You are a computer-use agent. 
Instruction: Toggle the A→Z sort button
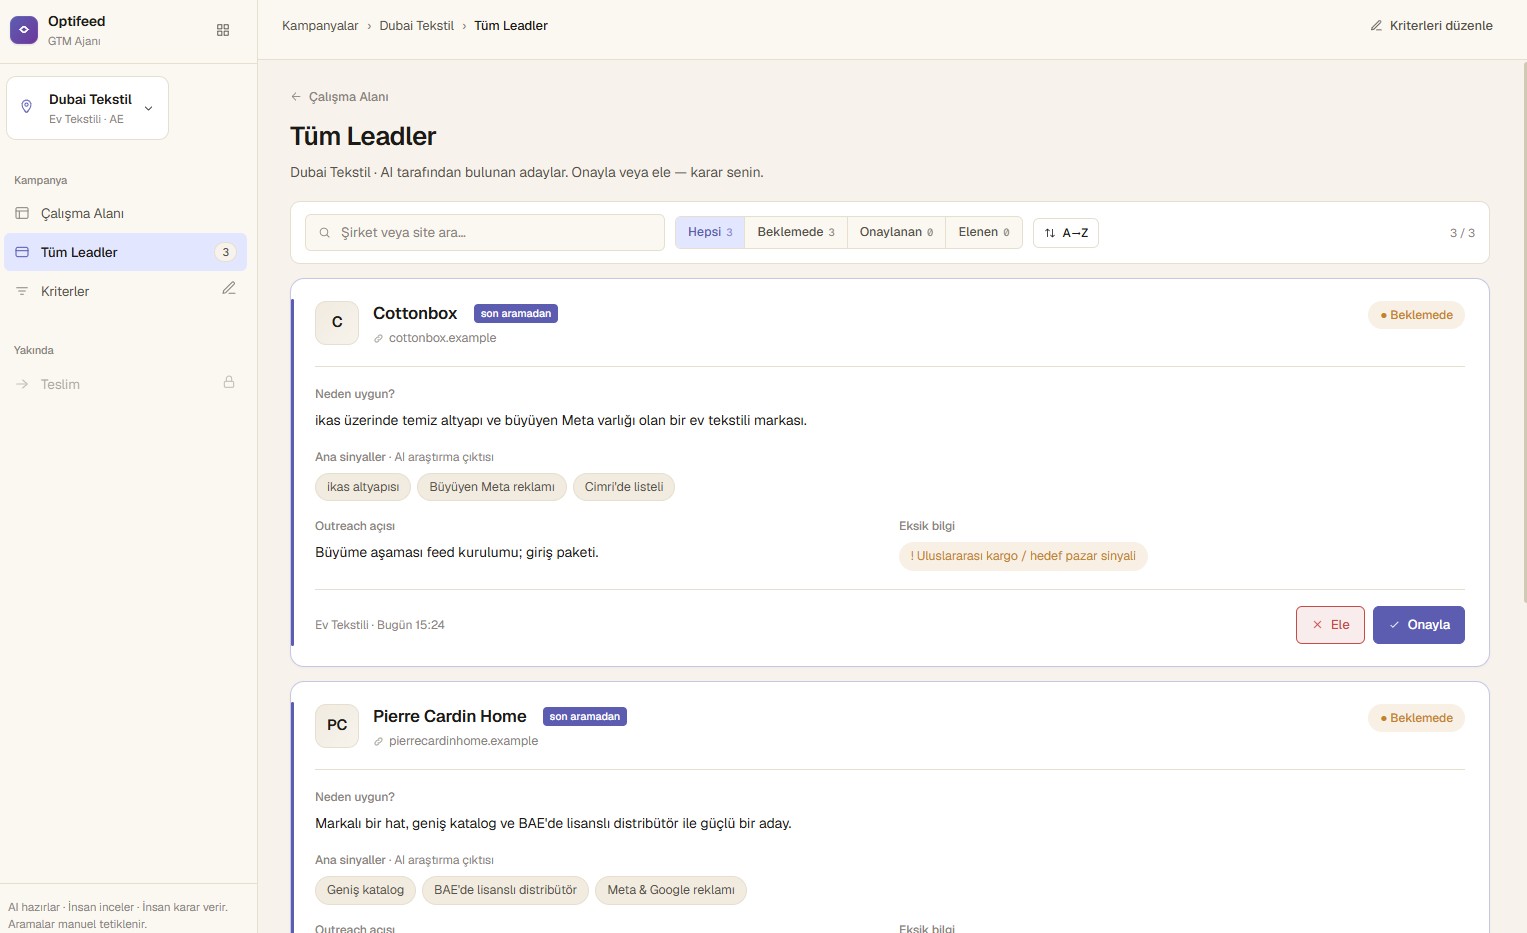(1066, 233)
